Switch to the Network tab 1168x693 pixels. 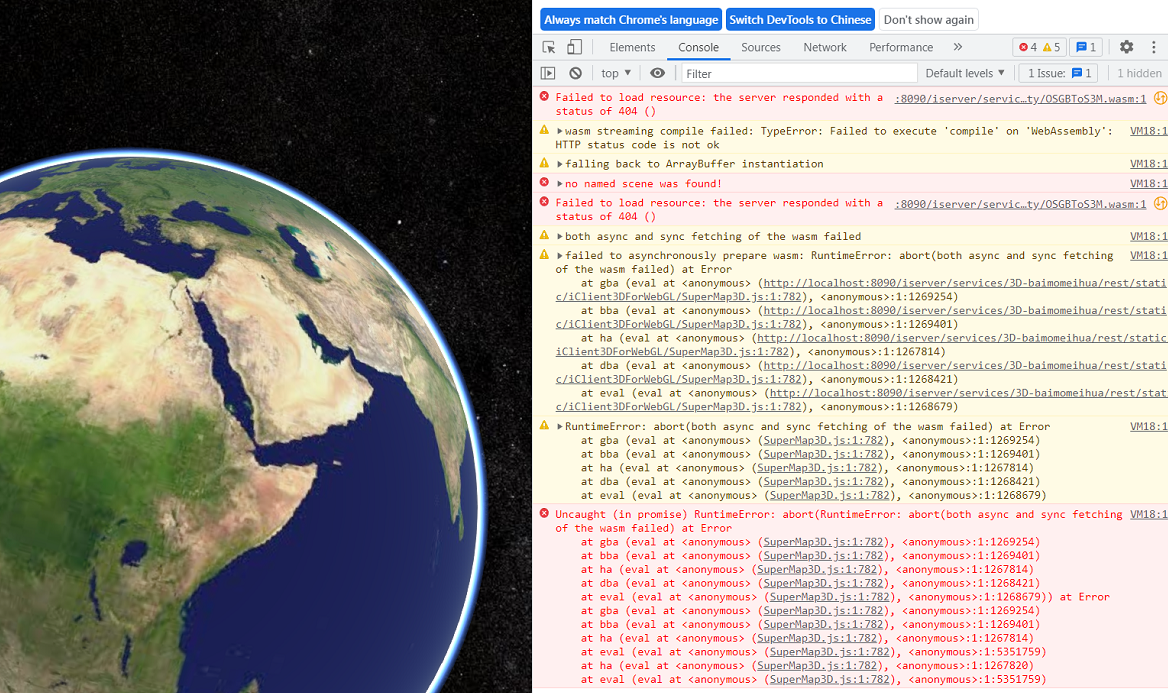[x=825, y=47]
